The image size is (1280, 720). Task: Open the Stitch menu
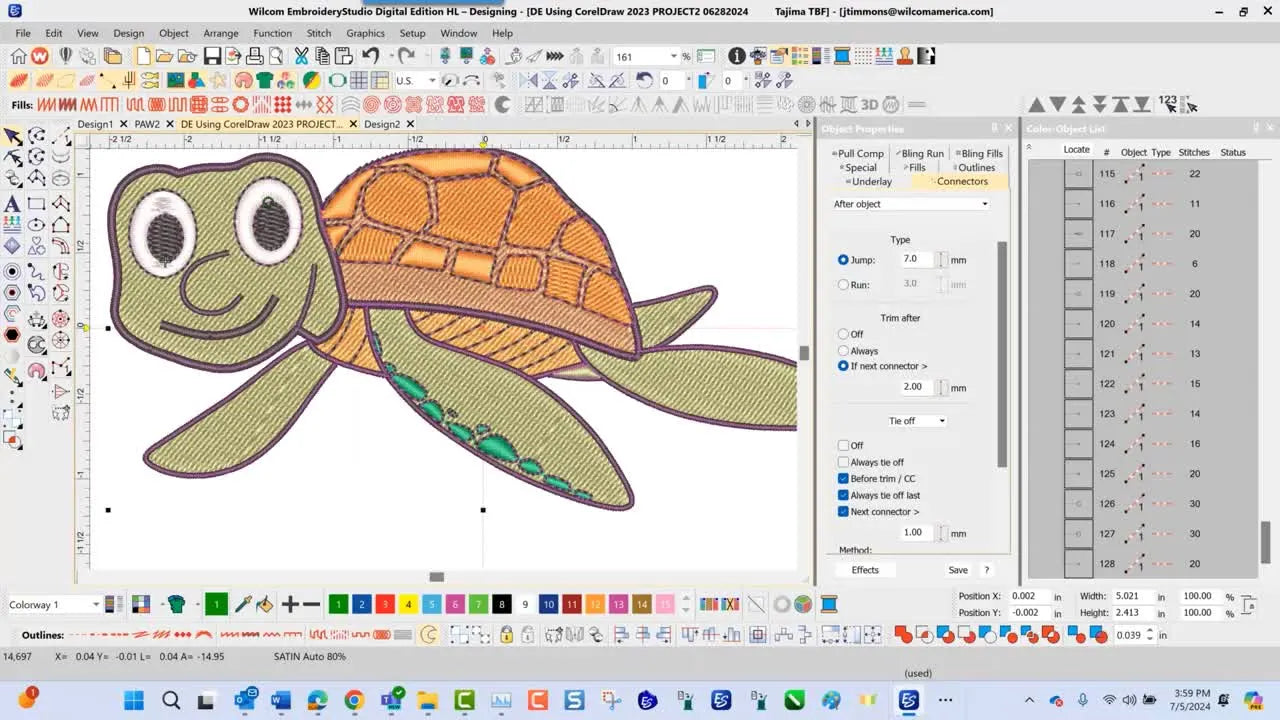tap(318, 33)
